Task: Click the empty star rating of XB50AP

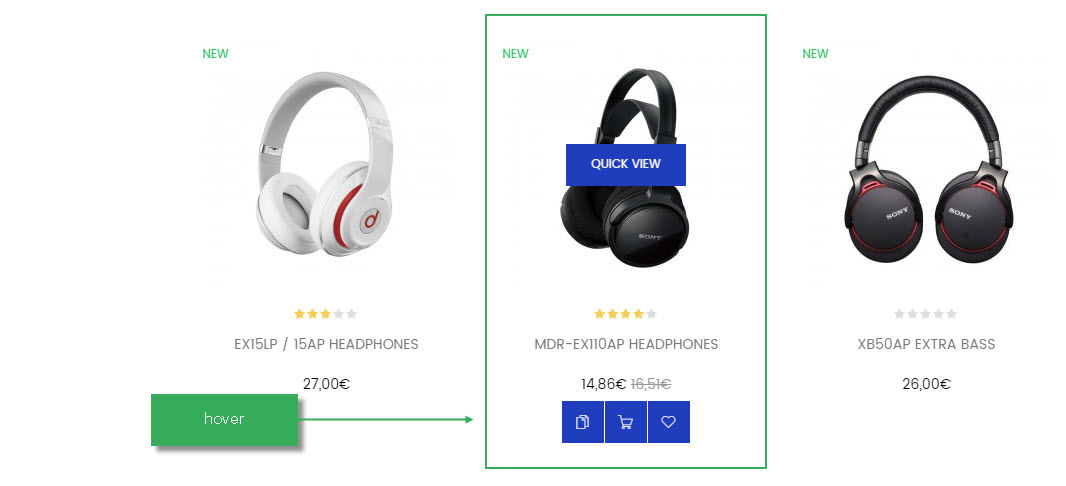Action: tap(925, 314)
